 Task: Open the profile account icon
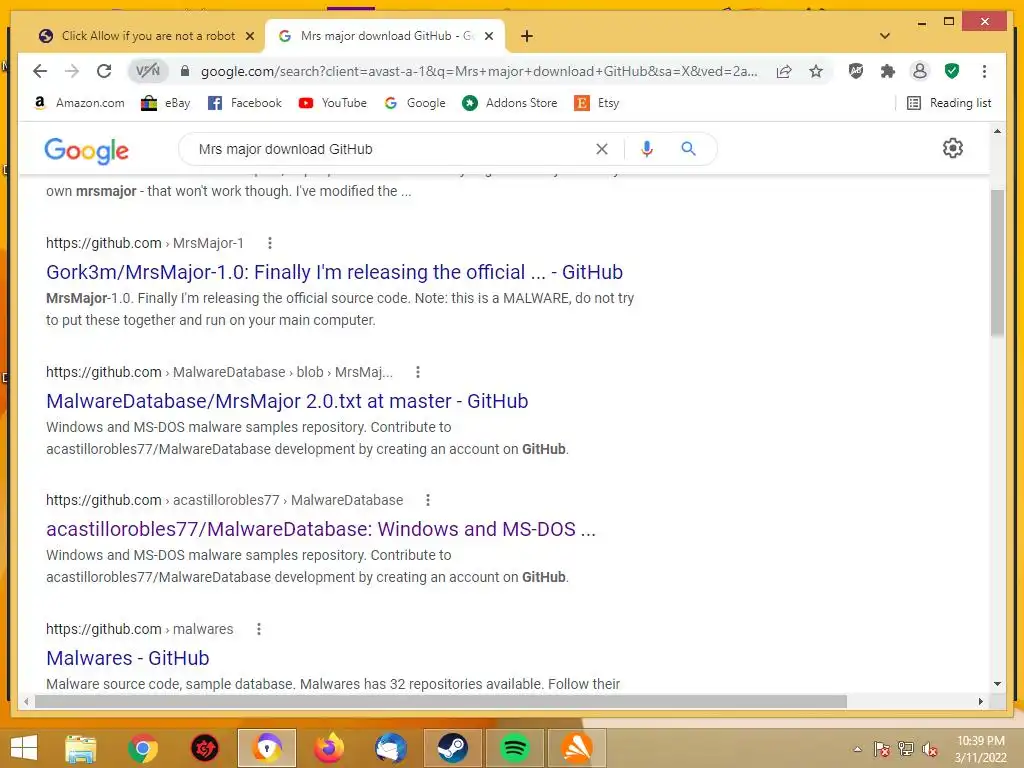(920, 71)
